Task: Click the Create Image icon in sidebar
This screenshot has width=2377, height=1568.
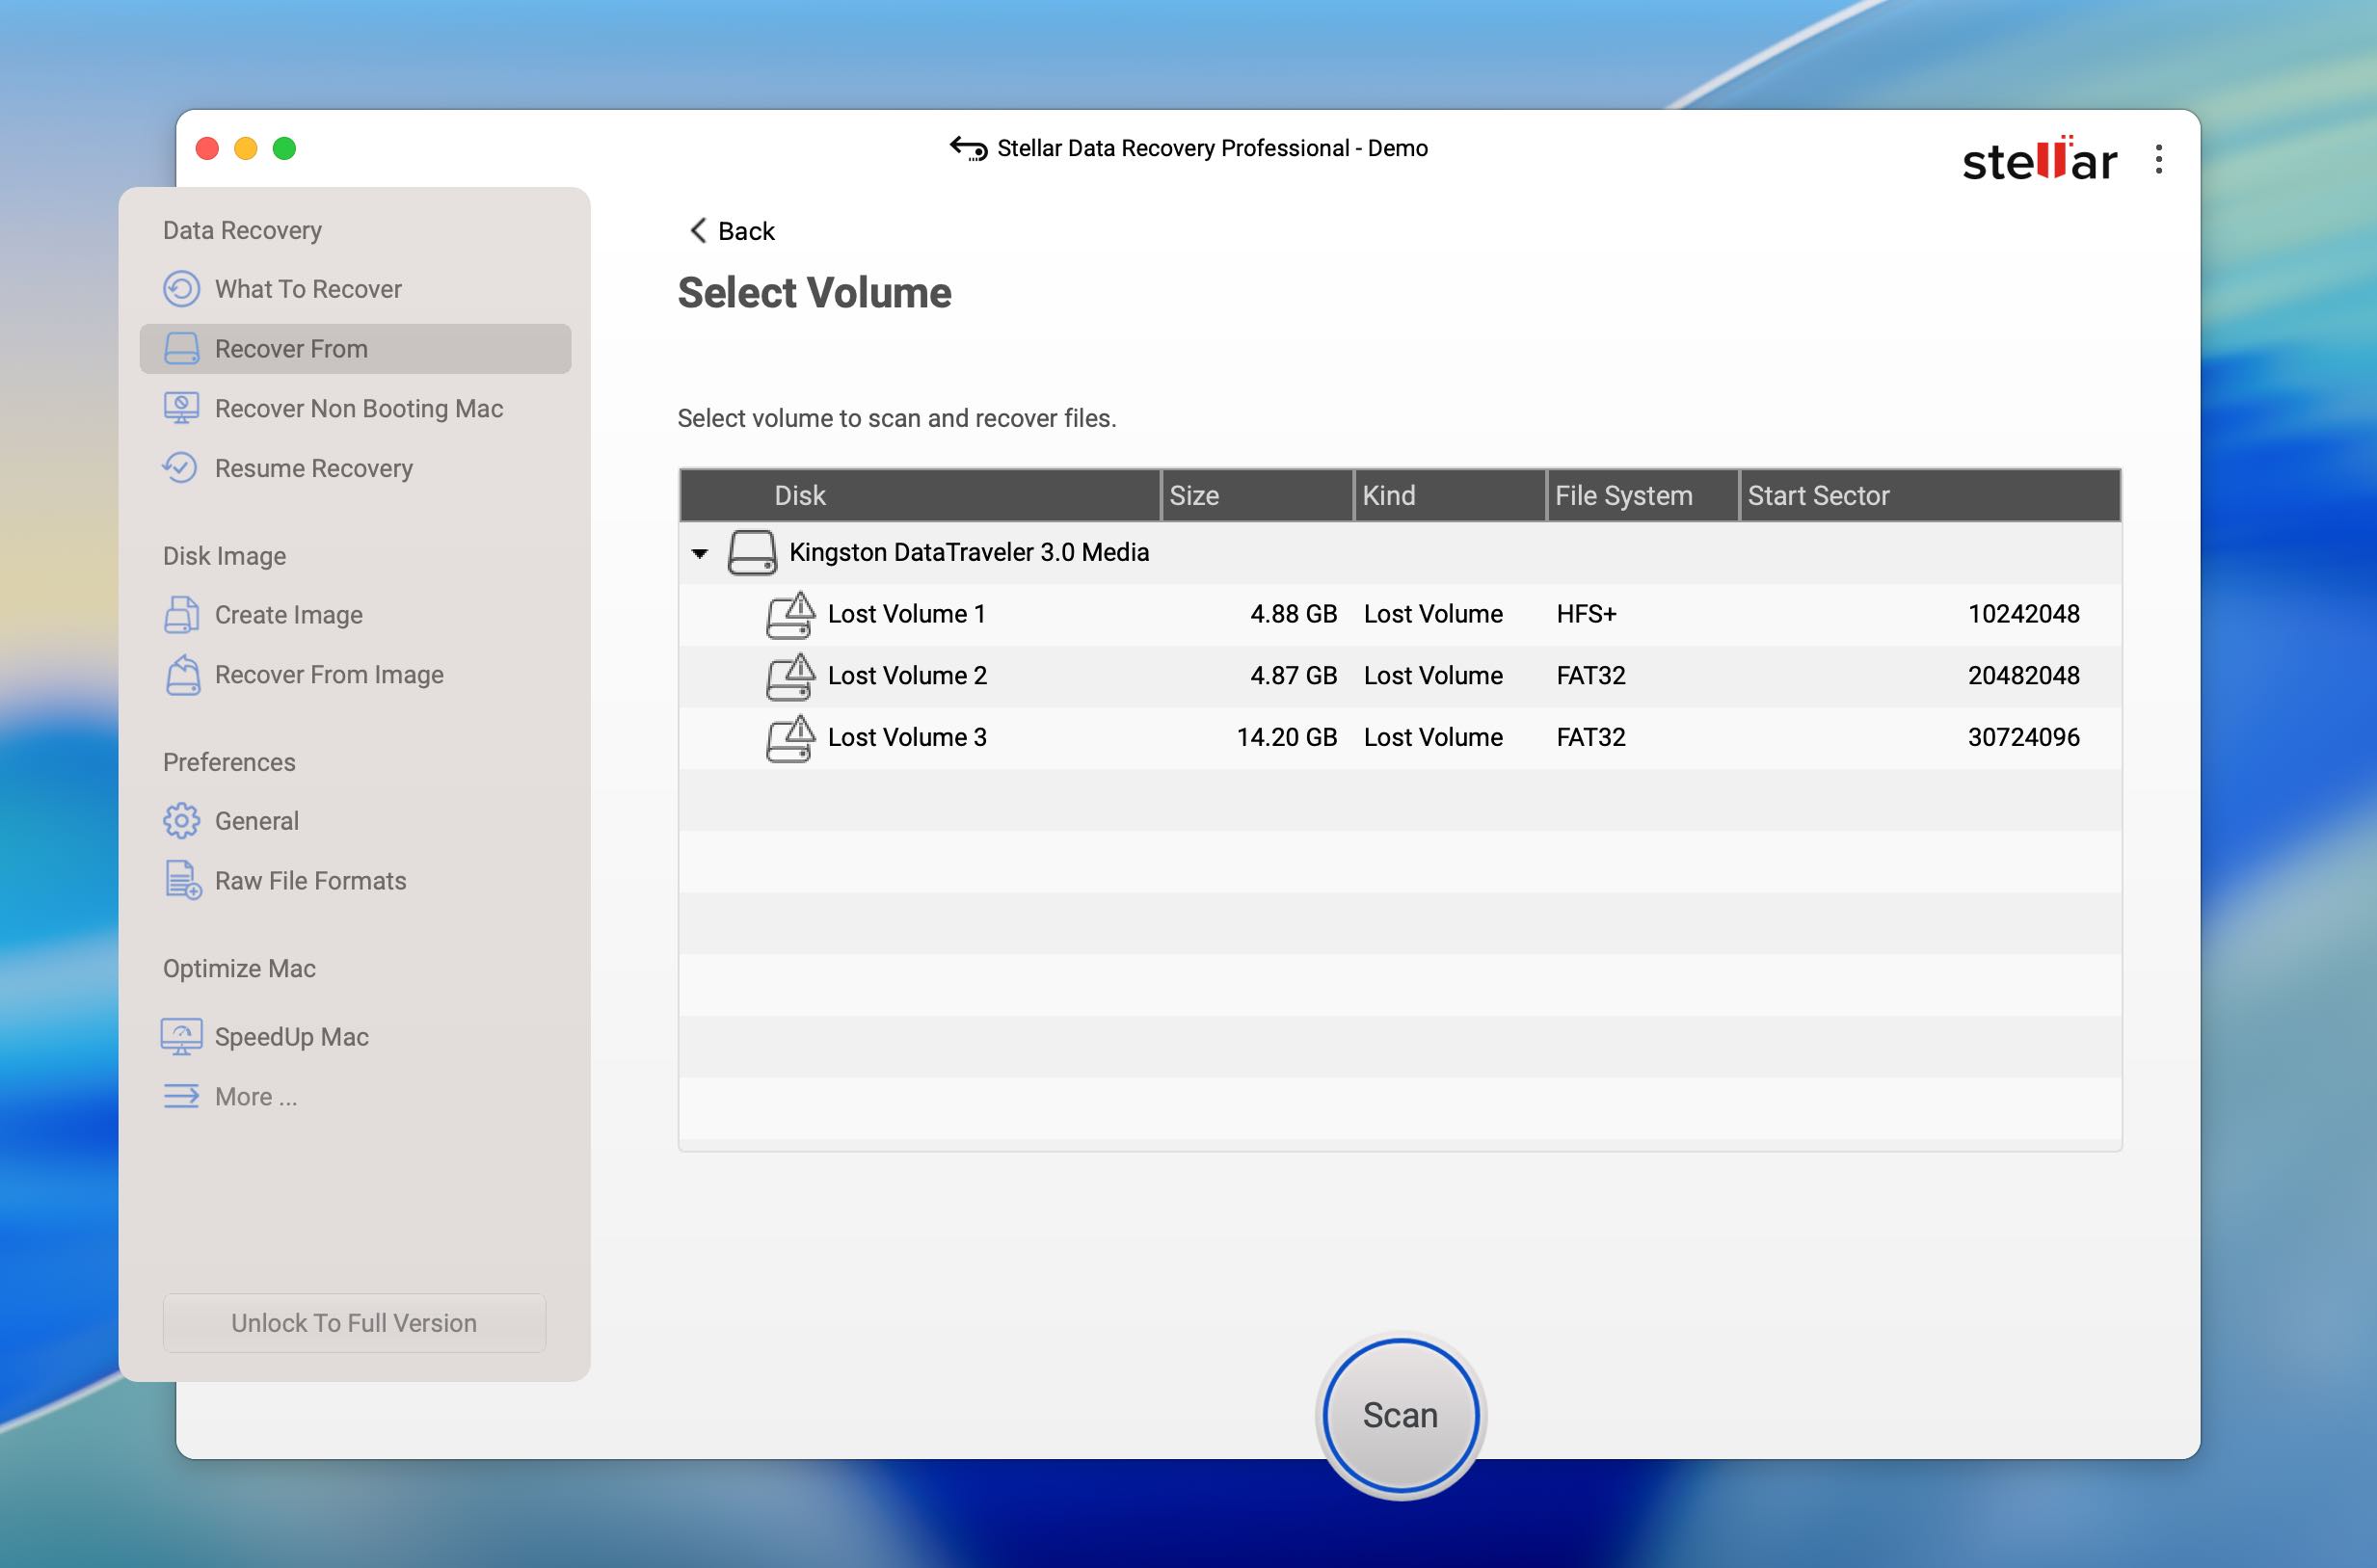Action: [181, 615]
